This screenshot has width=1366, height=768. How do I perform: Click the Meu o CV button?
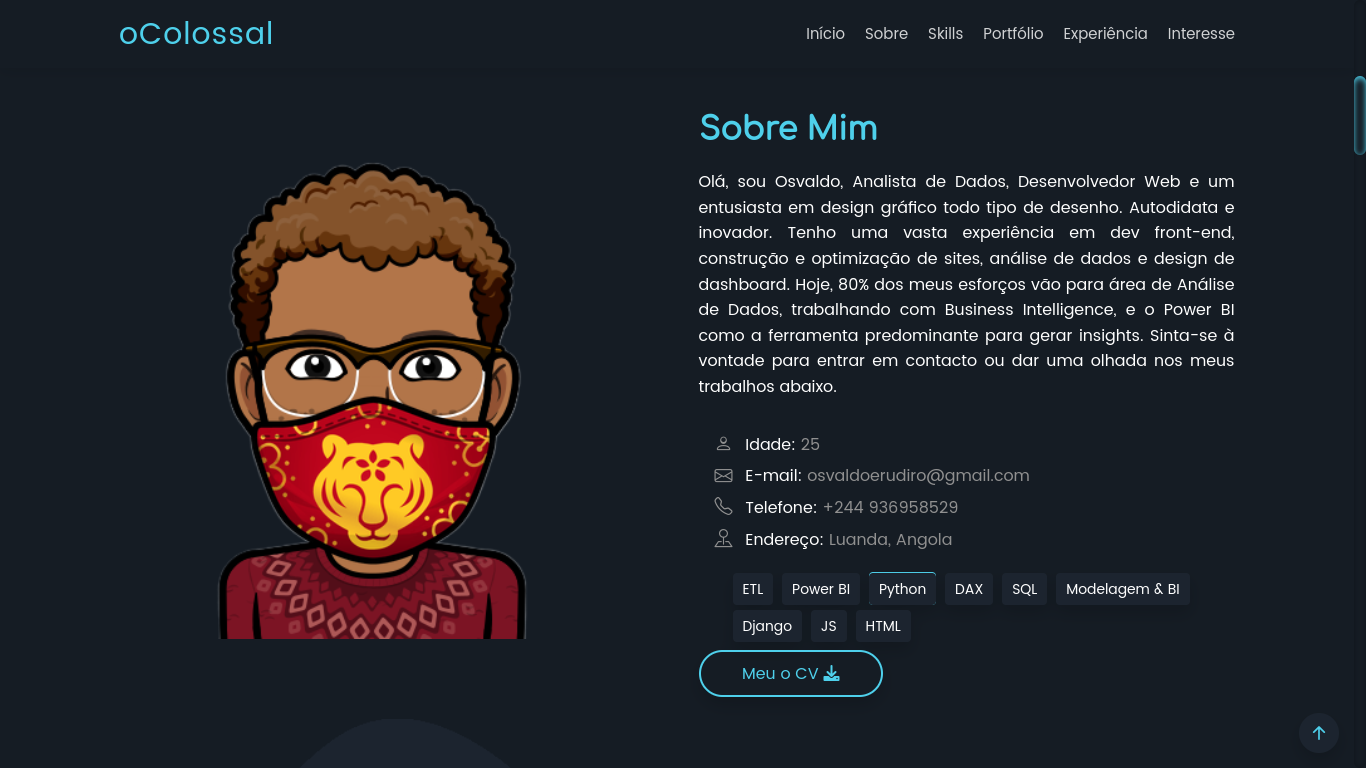click(790, 673)
